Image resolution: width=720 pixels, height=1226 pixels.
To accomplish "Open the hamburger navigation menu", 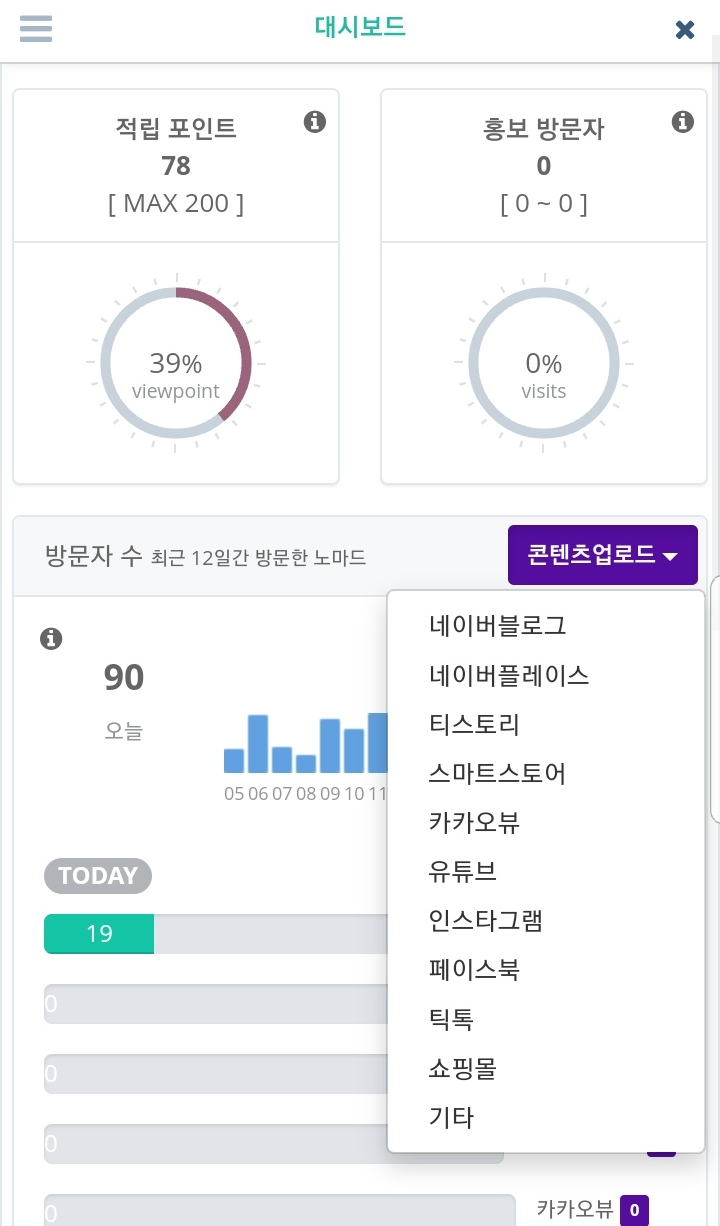I will [x=36, y=29].
